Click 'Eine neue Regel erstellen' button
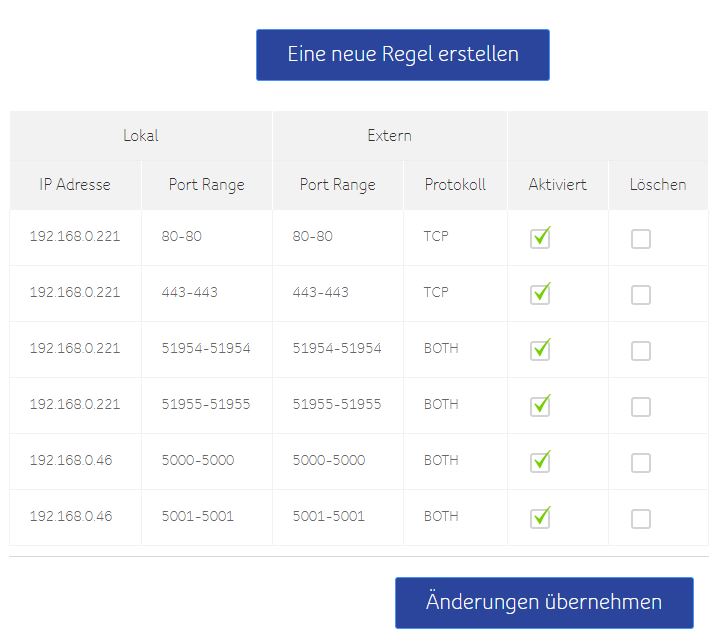 (402, 55)
